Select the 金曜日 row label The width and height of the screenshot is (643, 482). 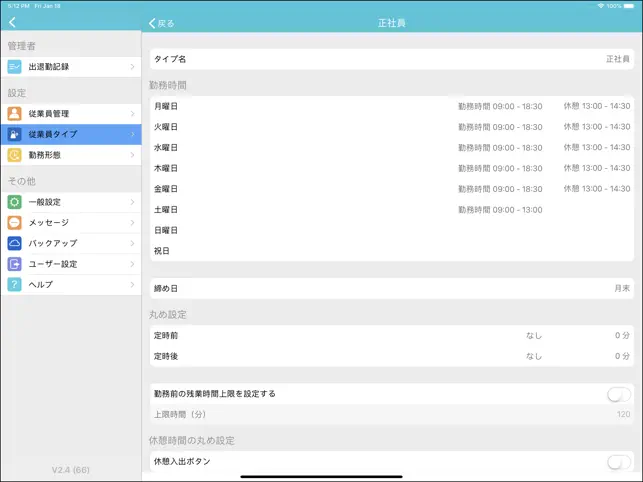(x=166, y=189)
